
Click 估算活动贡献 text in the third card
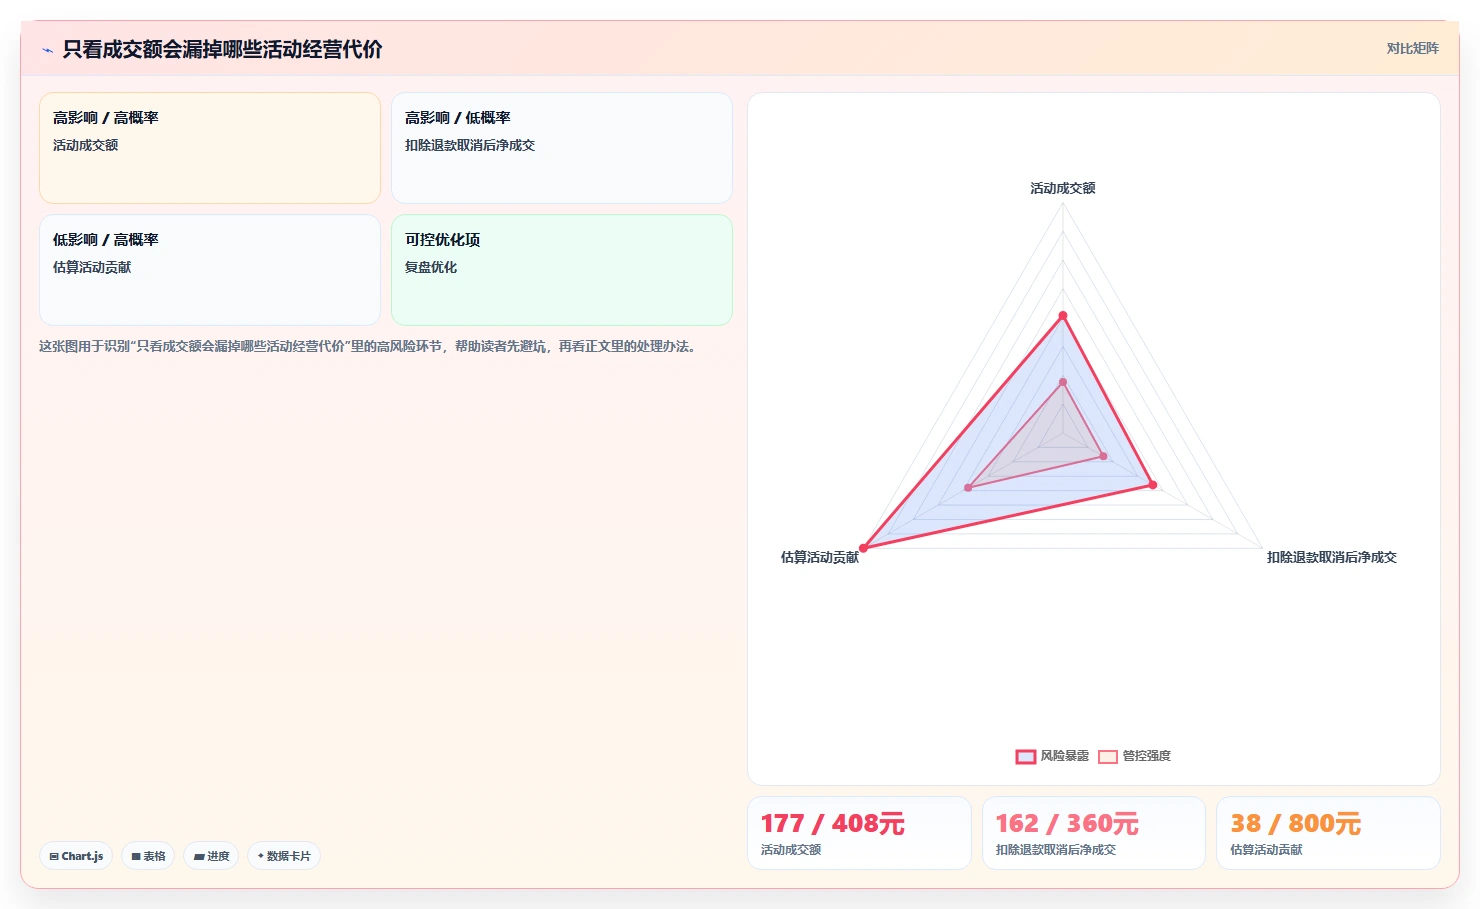pos(92,267)
